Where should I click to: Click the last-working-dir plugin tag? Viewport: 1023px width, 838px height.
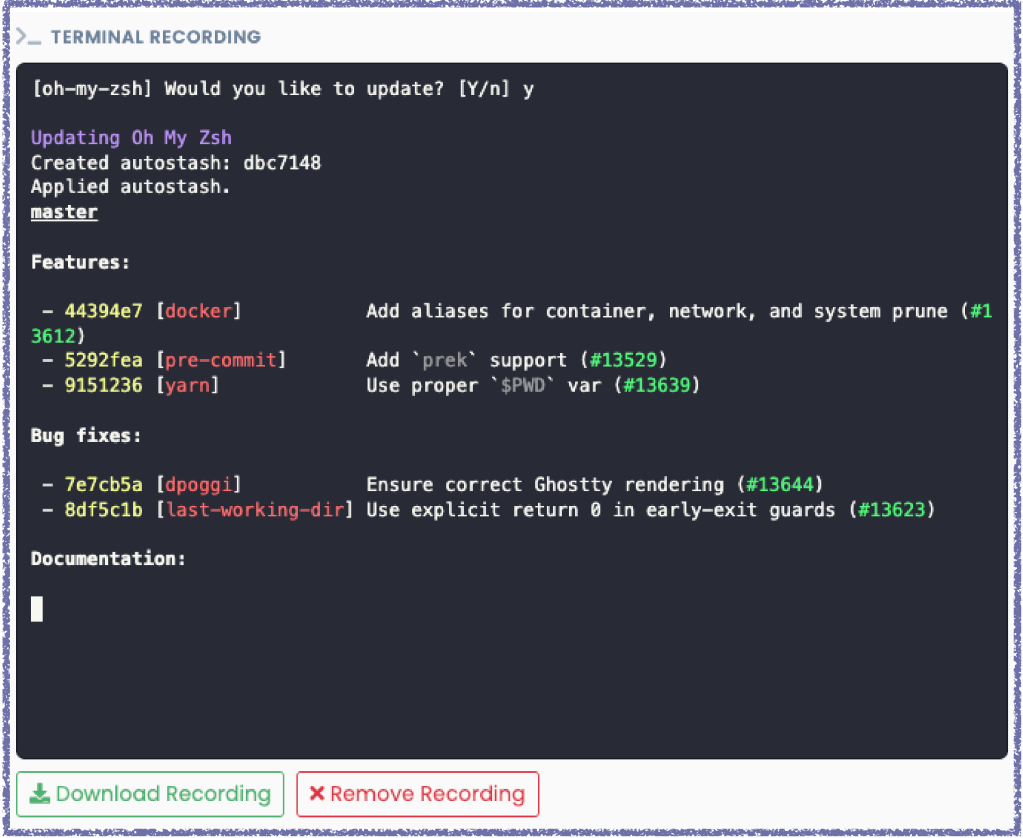tap(255, 510)
